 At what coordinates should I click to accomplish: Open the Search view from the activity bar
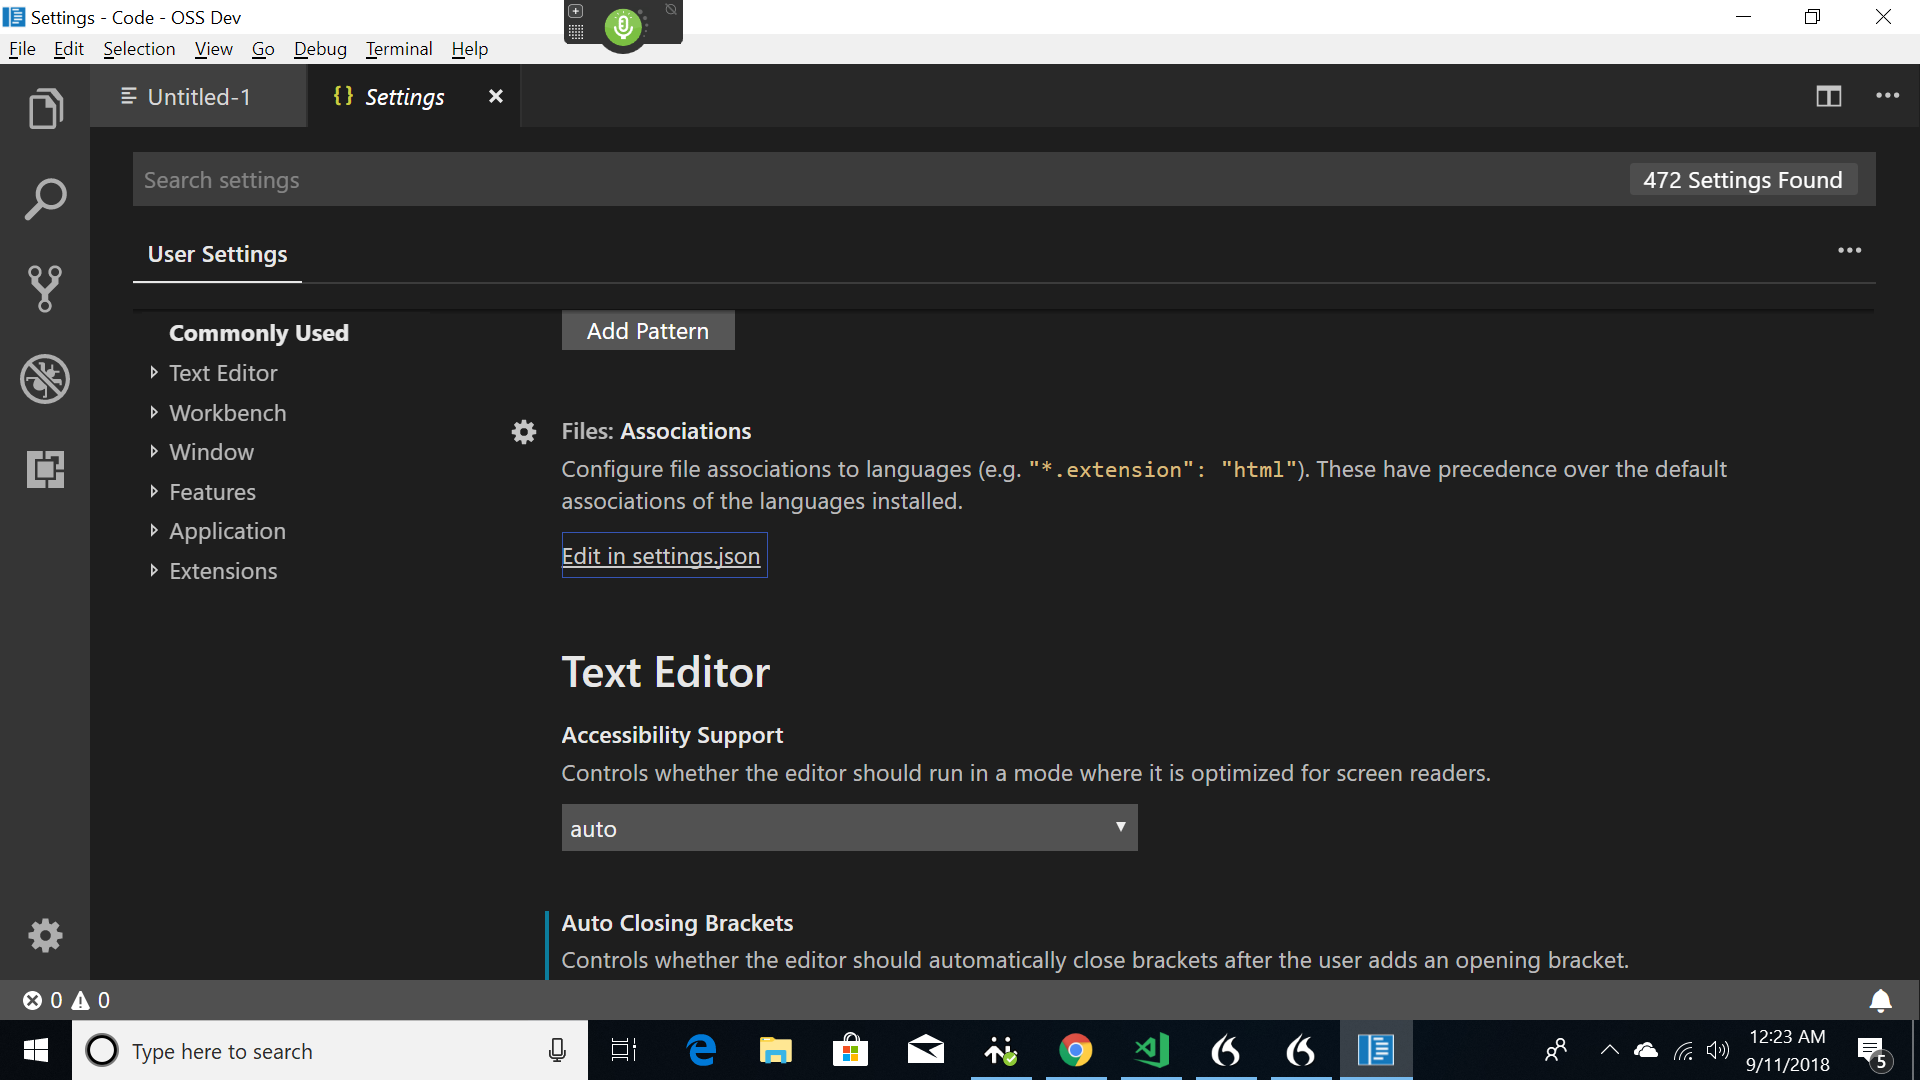click(x=45, y=198)
